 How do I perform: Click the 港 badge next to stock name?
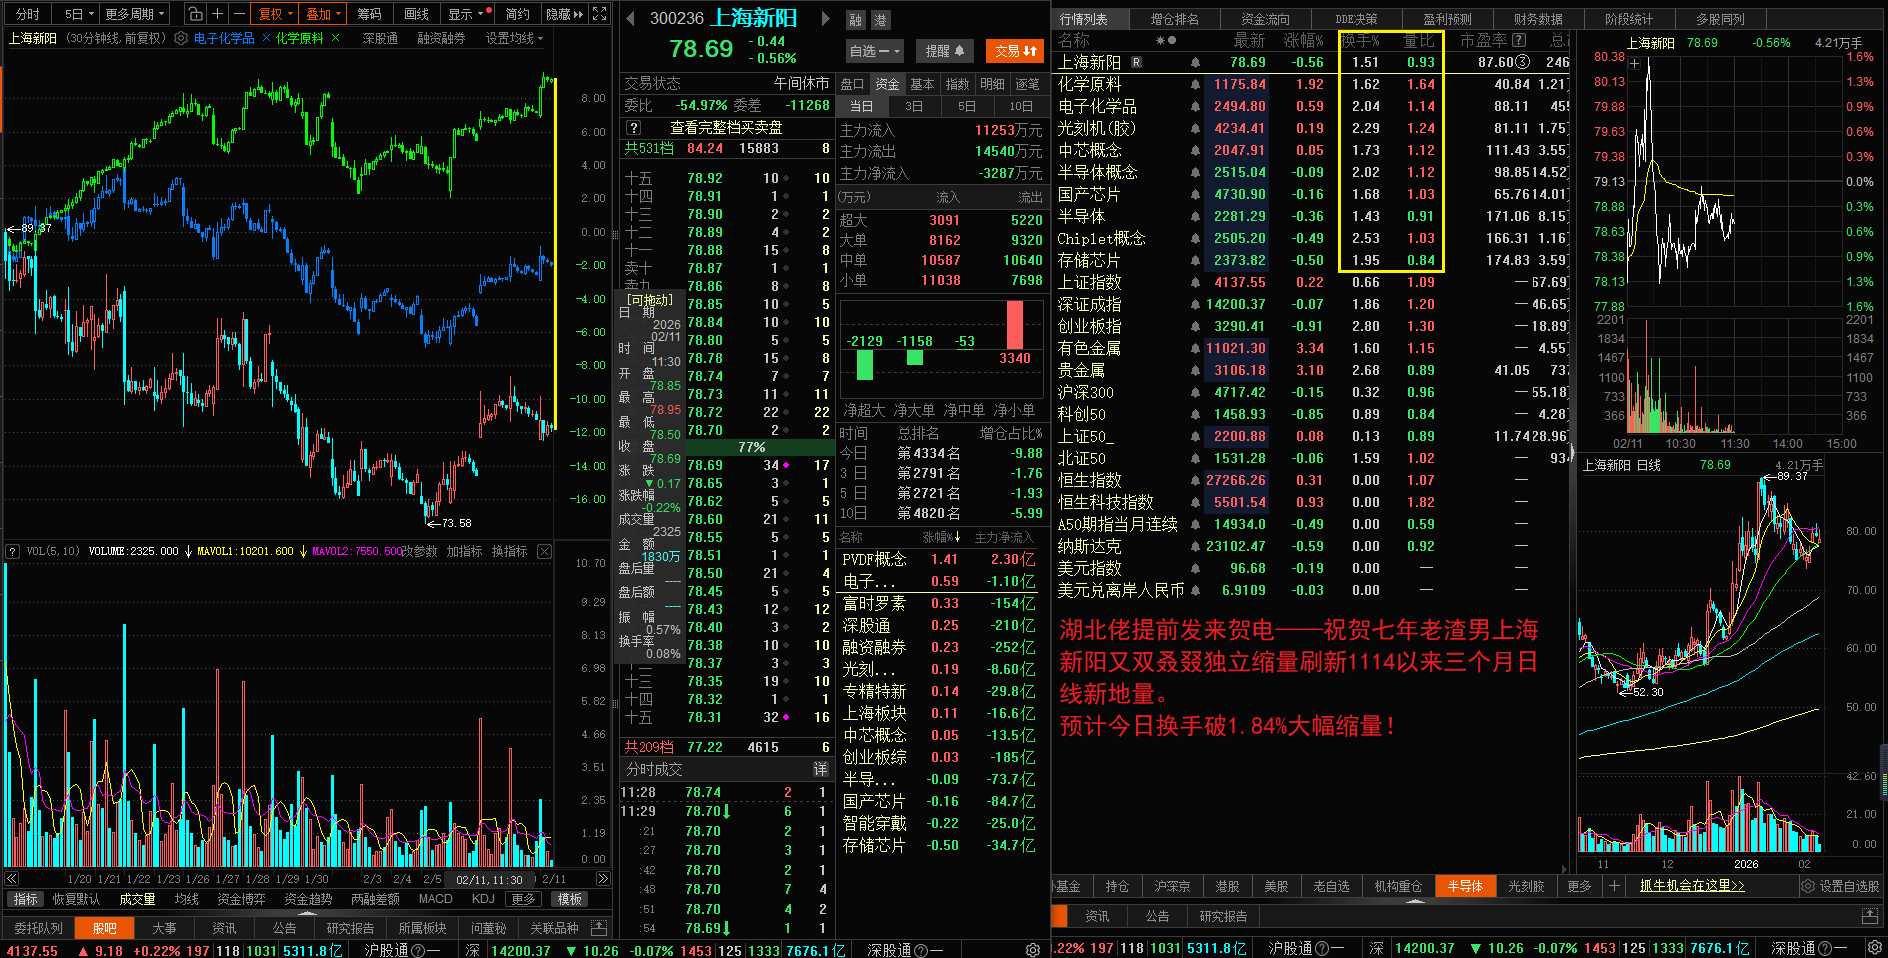pyautogui.click(x=880, y=20)
